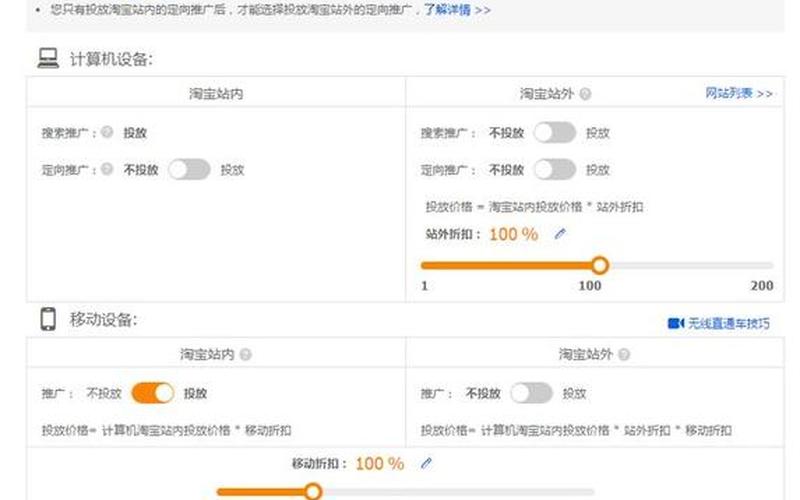The image size is (800, 500).
Task: Open 网站列表 >> link
Action: coord(739,93)
